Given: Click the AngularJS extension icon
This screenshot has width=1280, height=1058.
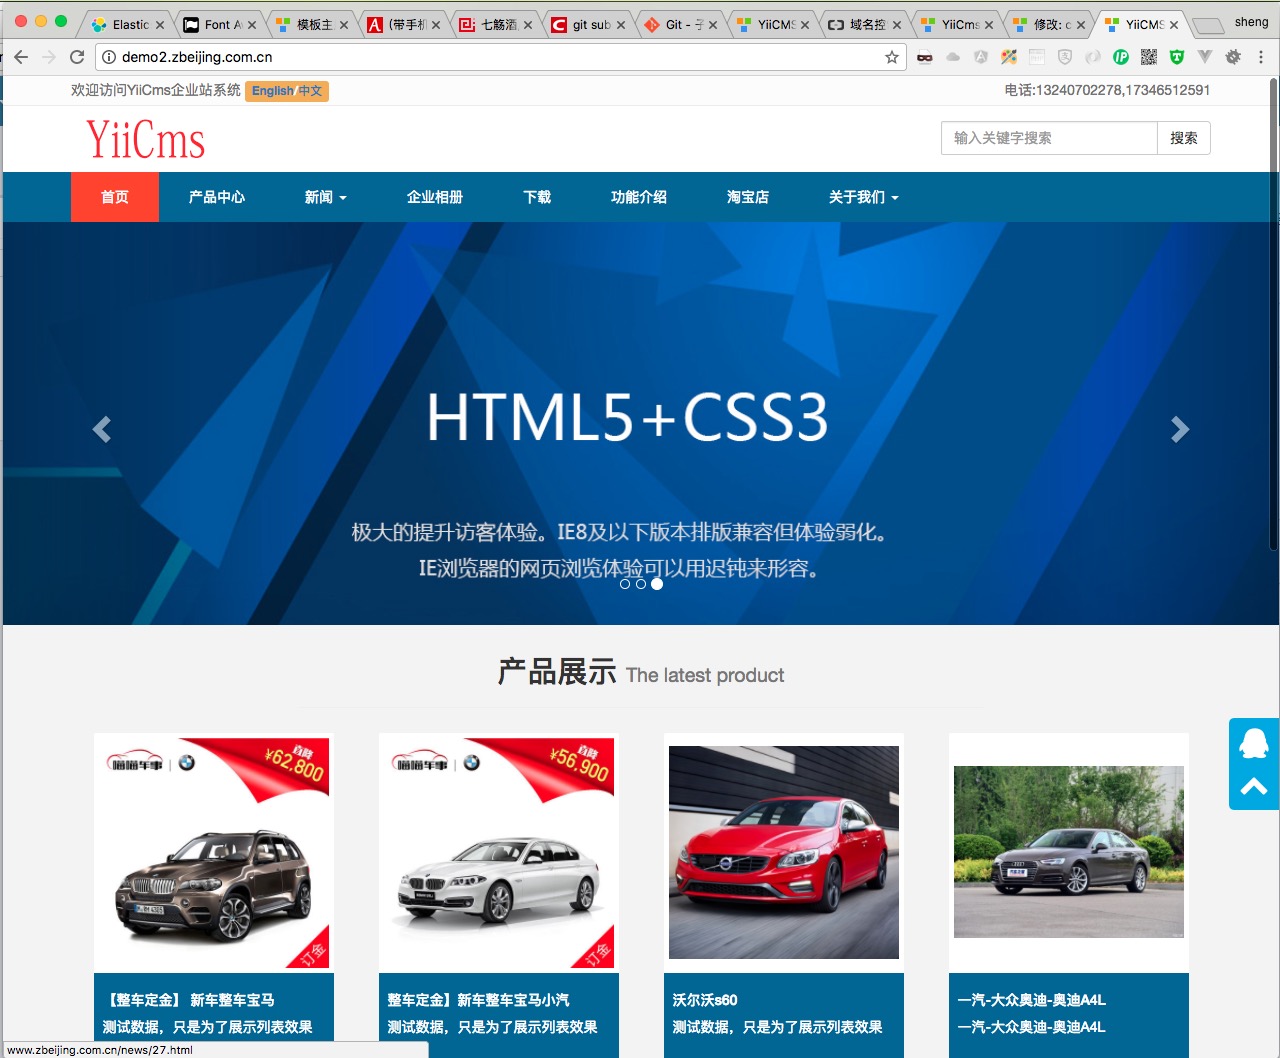Looking at the screenshot, I should click(981, 57).
